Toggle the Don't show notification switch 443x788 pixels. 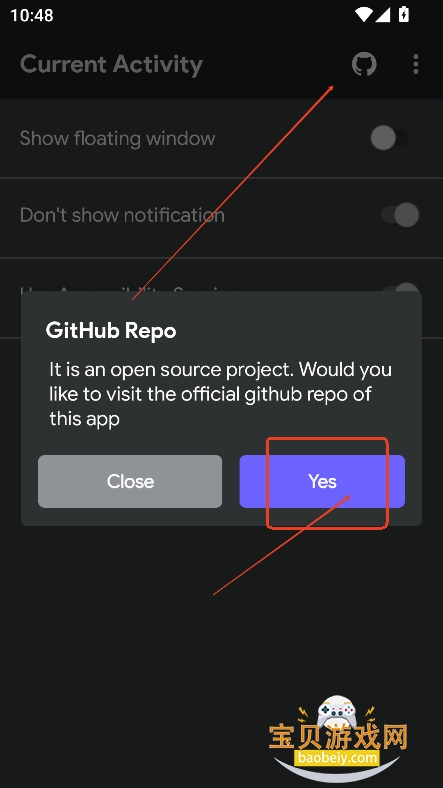click(x=400, y=215)
